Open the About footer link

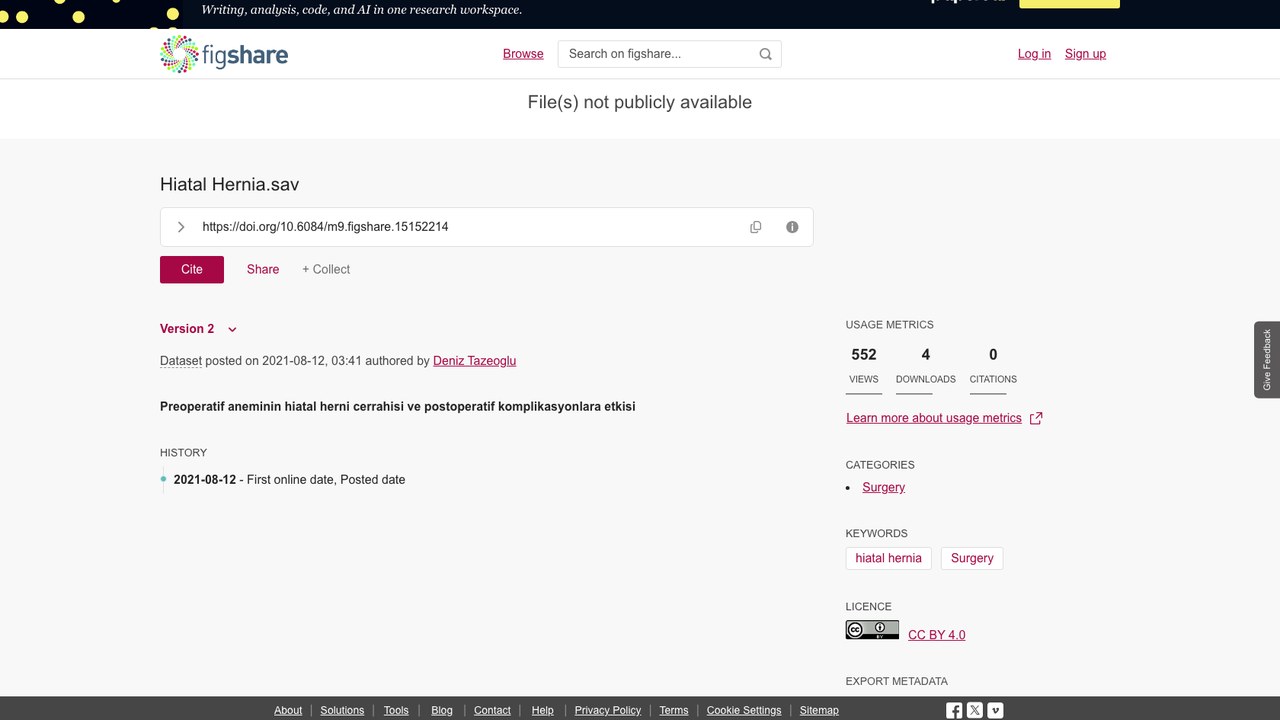coord(288,710)
